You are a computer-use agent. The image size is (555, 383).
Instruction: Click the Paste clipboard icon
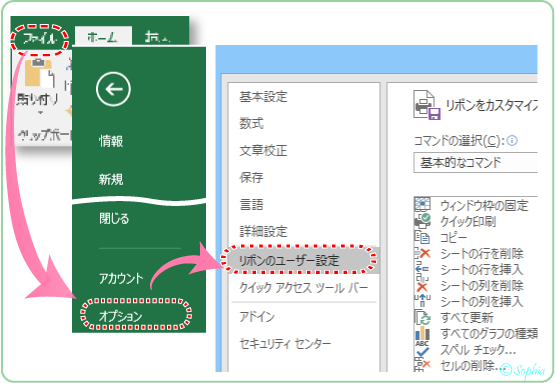40,73
